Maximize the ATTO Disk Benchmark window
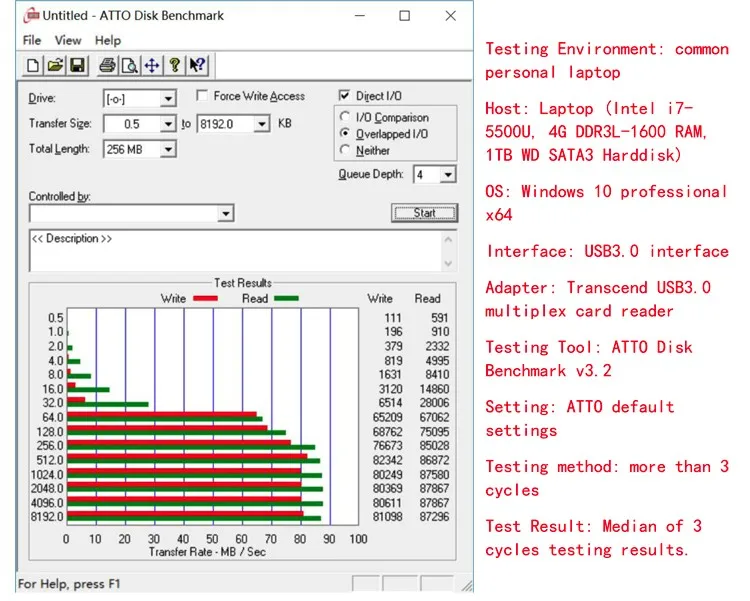 pos(405,16)
